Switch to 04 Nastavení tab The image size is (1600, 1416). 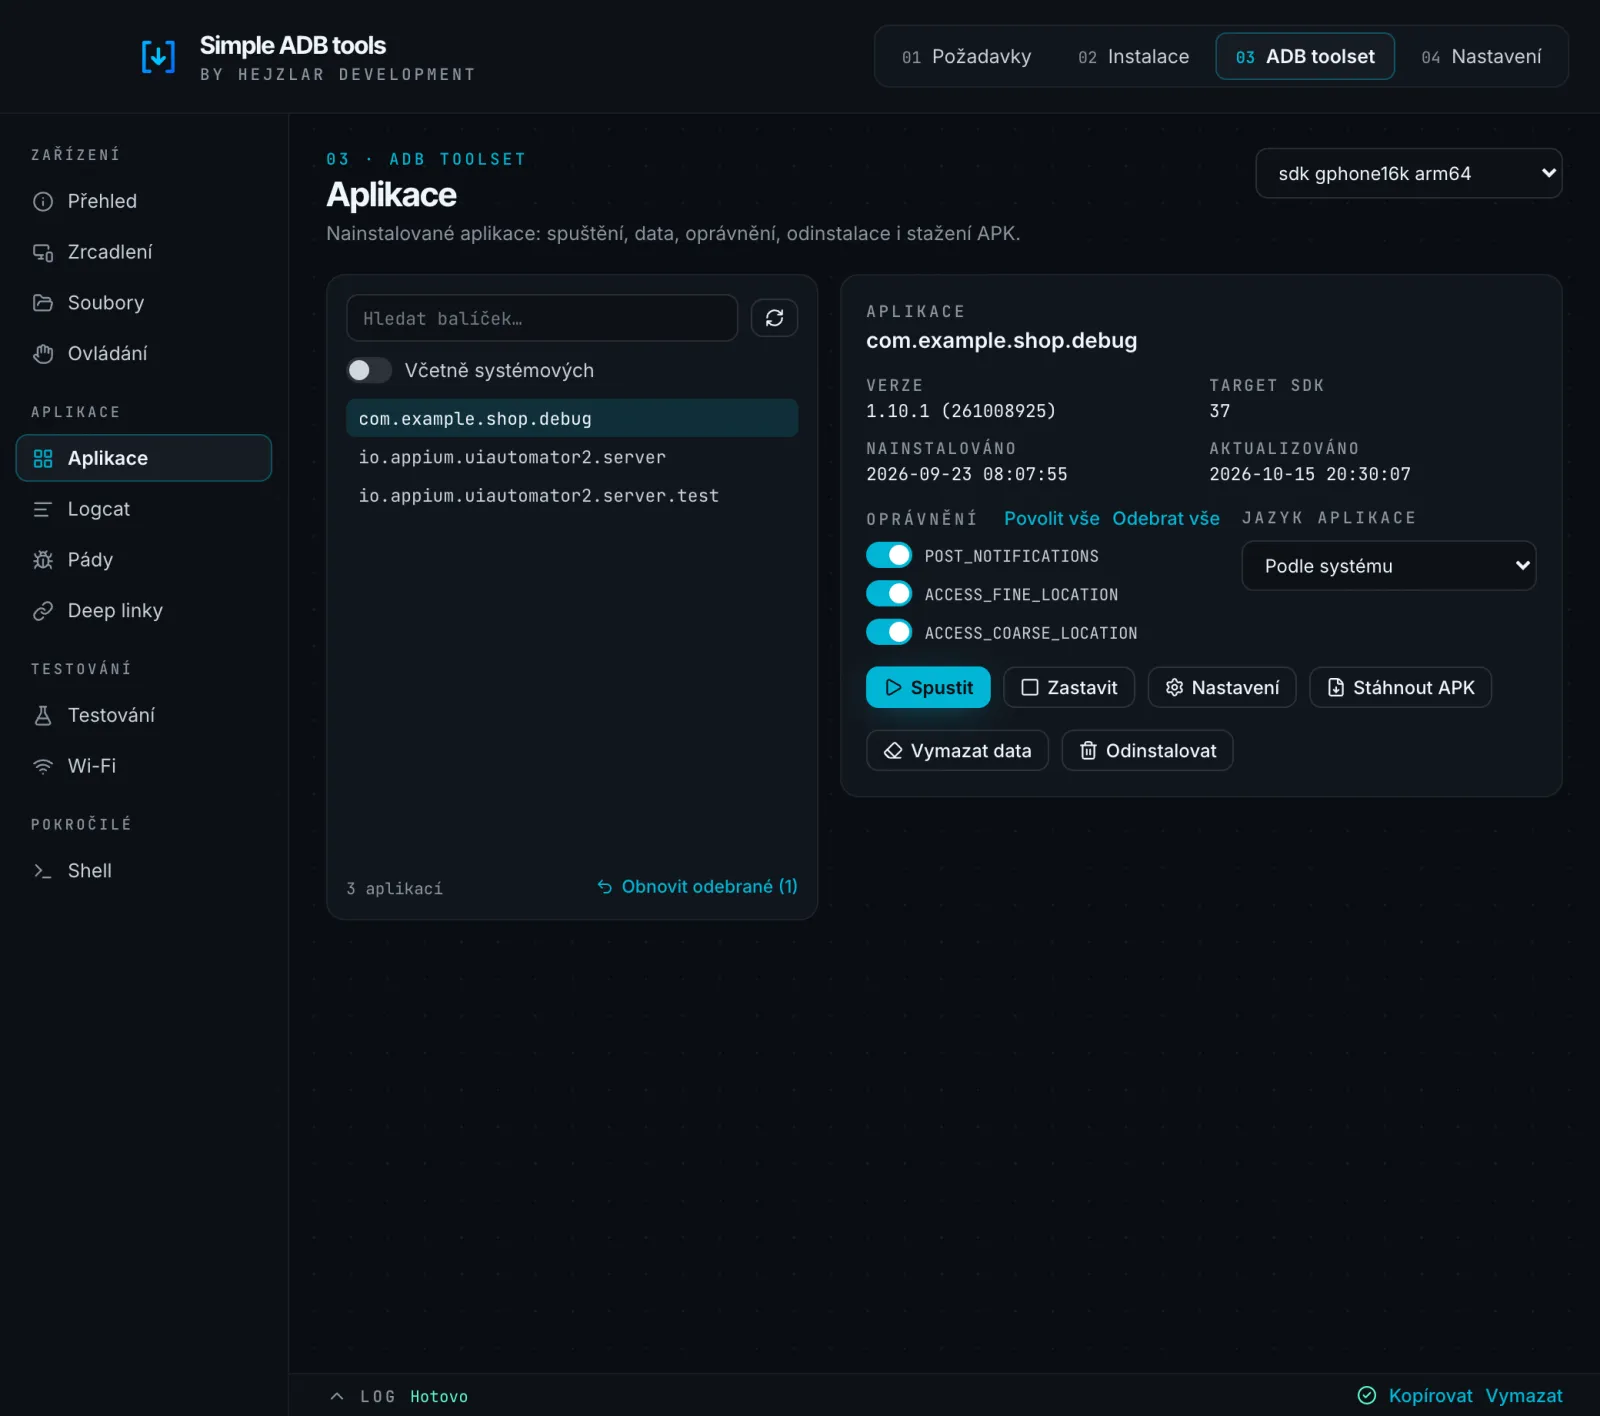(x=1481, y=57)
